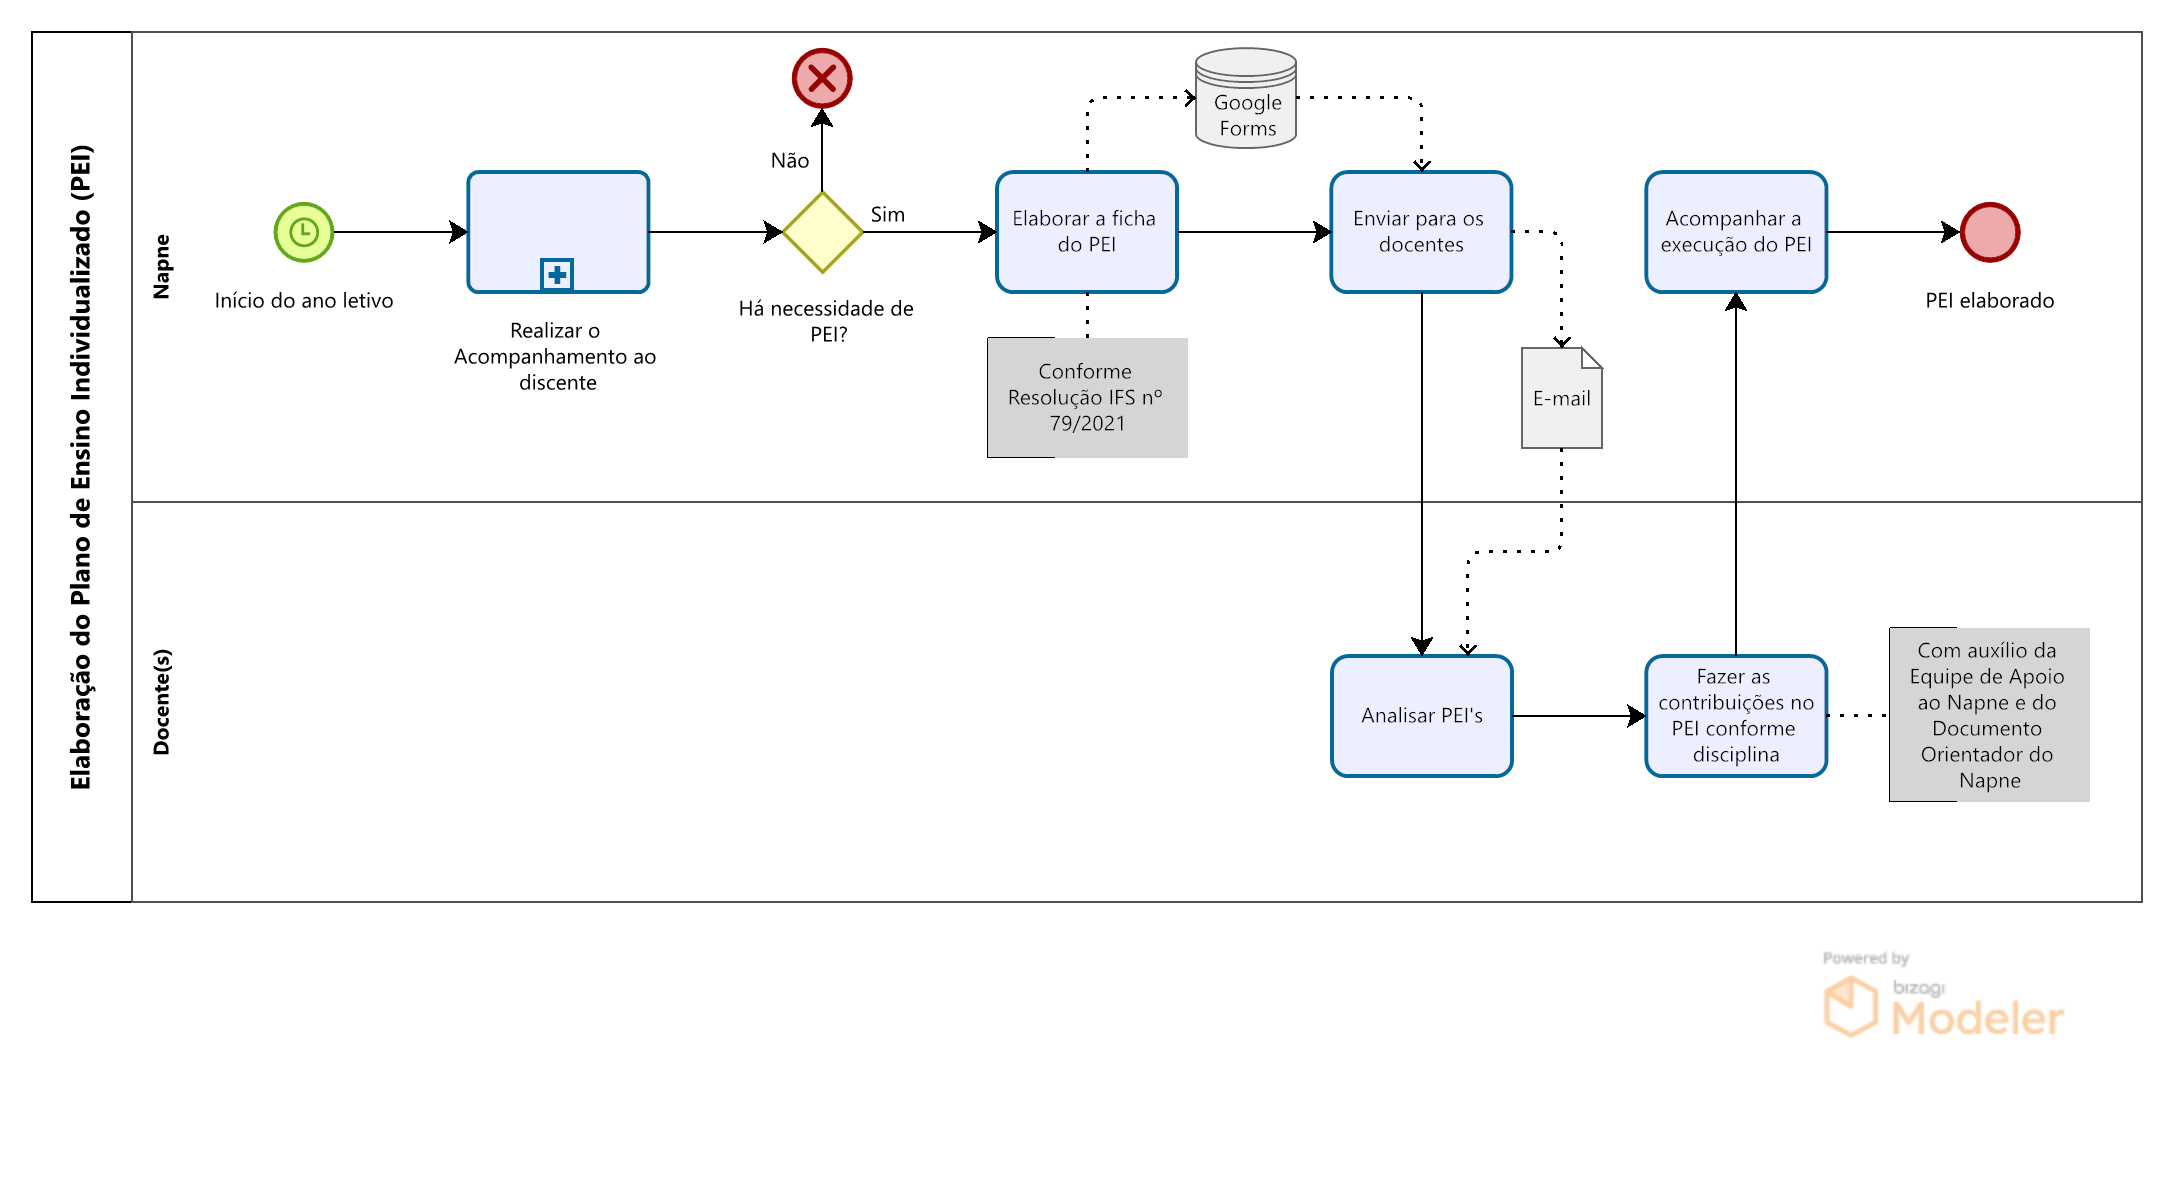2174x1194 pixels.
Task: Select the Enviar para os docentes task
Action: (x=1421, y=232)
